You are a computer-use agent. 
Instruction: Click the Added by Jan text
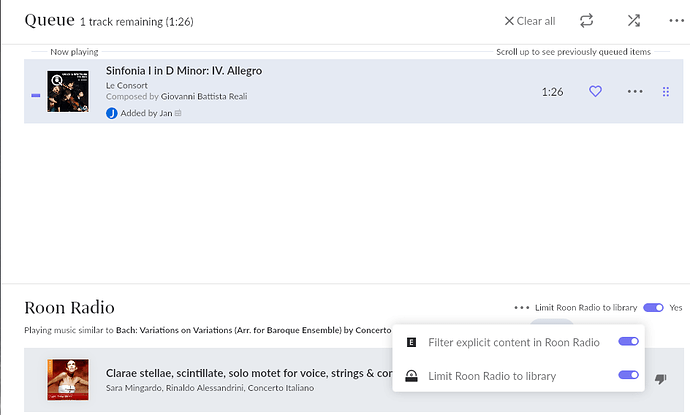click(x=146, y=113)
